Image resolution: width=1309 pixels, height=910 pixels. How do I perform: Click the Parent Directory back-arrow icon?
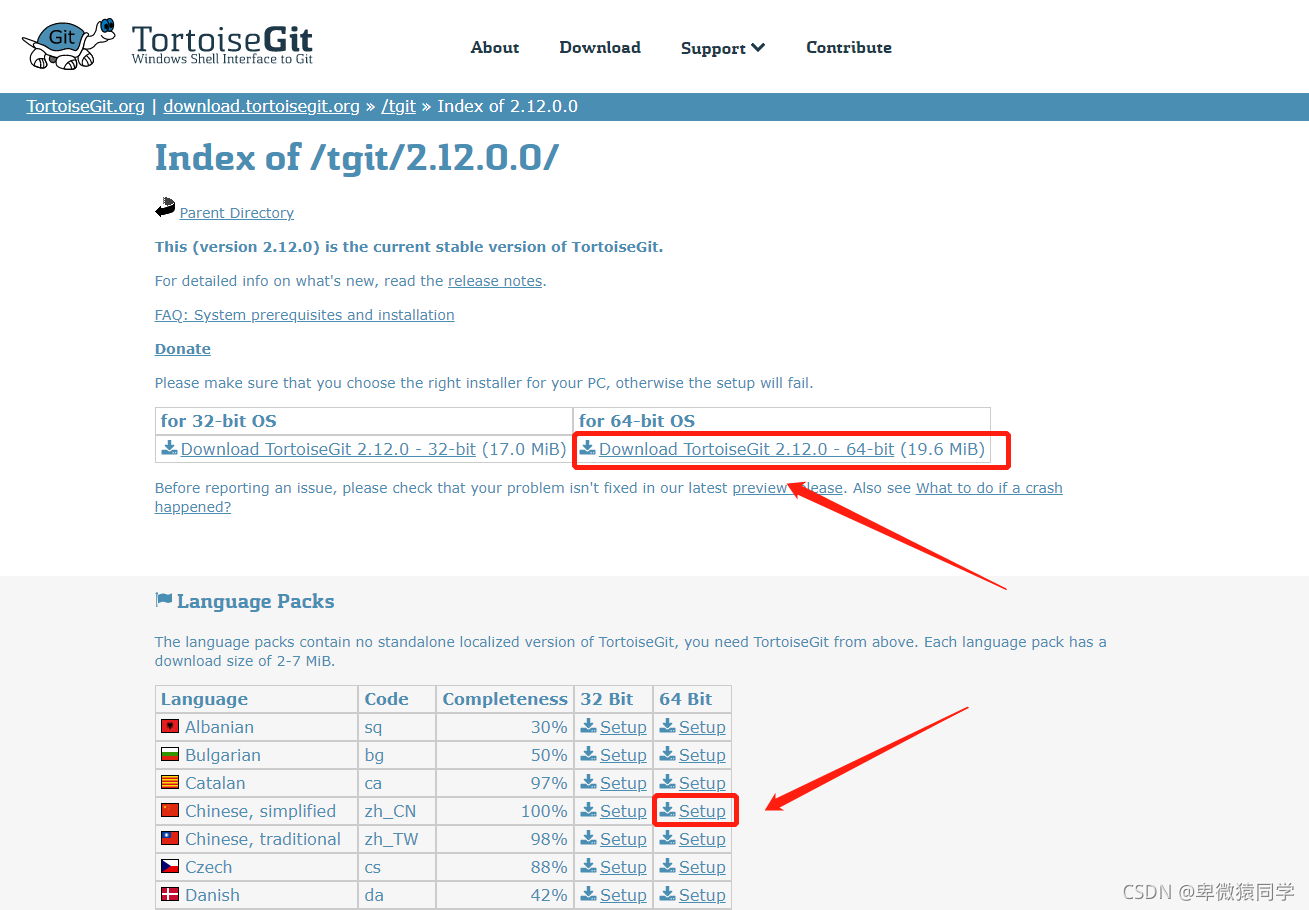point(165,208)
